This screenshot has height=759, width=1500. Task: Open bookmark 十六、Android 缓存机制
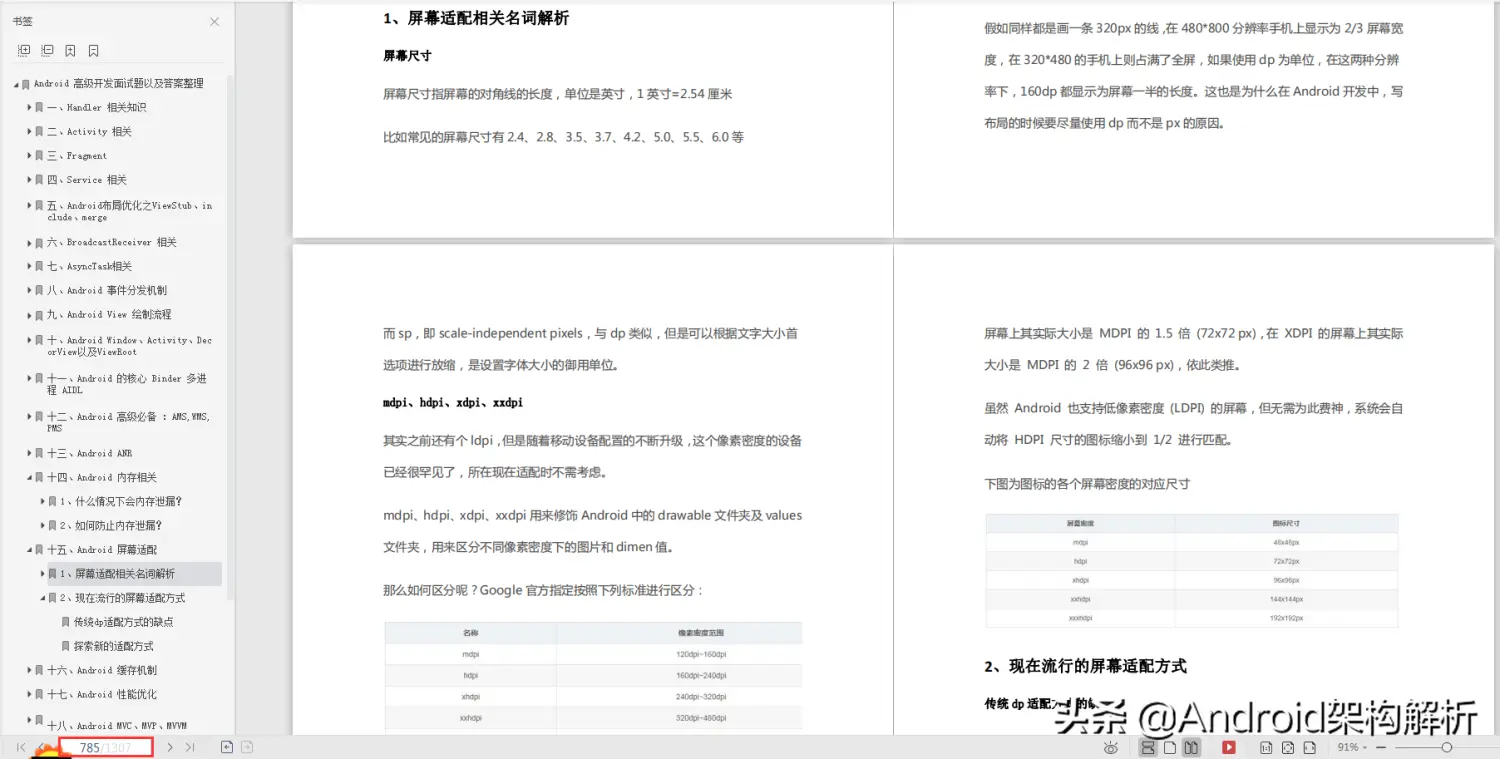(102, 670)
